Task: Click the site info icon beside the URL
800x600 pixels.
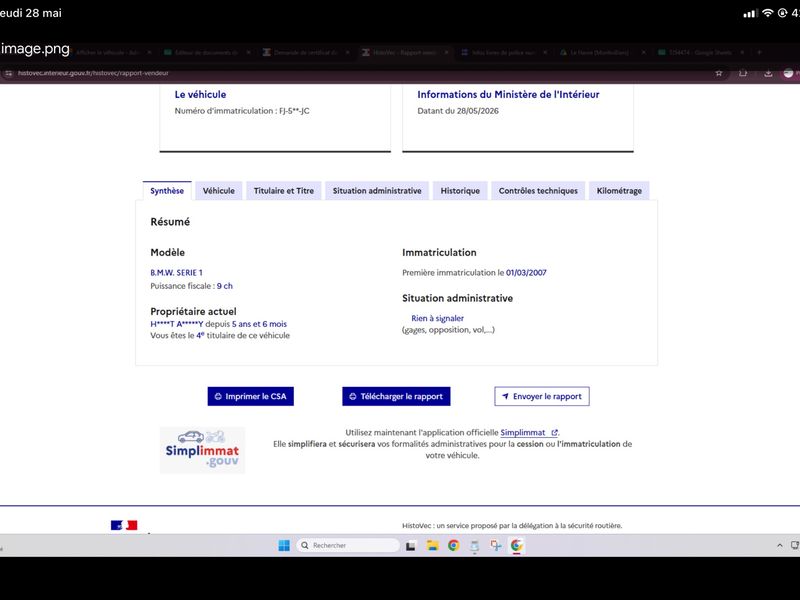Action: (x=8, y=73)
